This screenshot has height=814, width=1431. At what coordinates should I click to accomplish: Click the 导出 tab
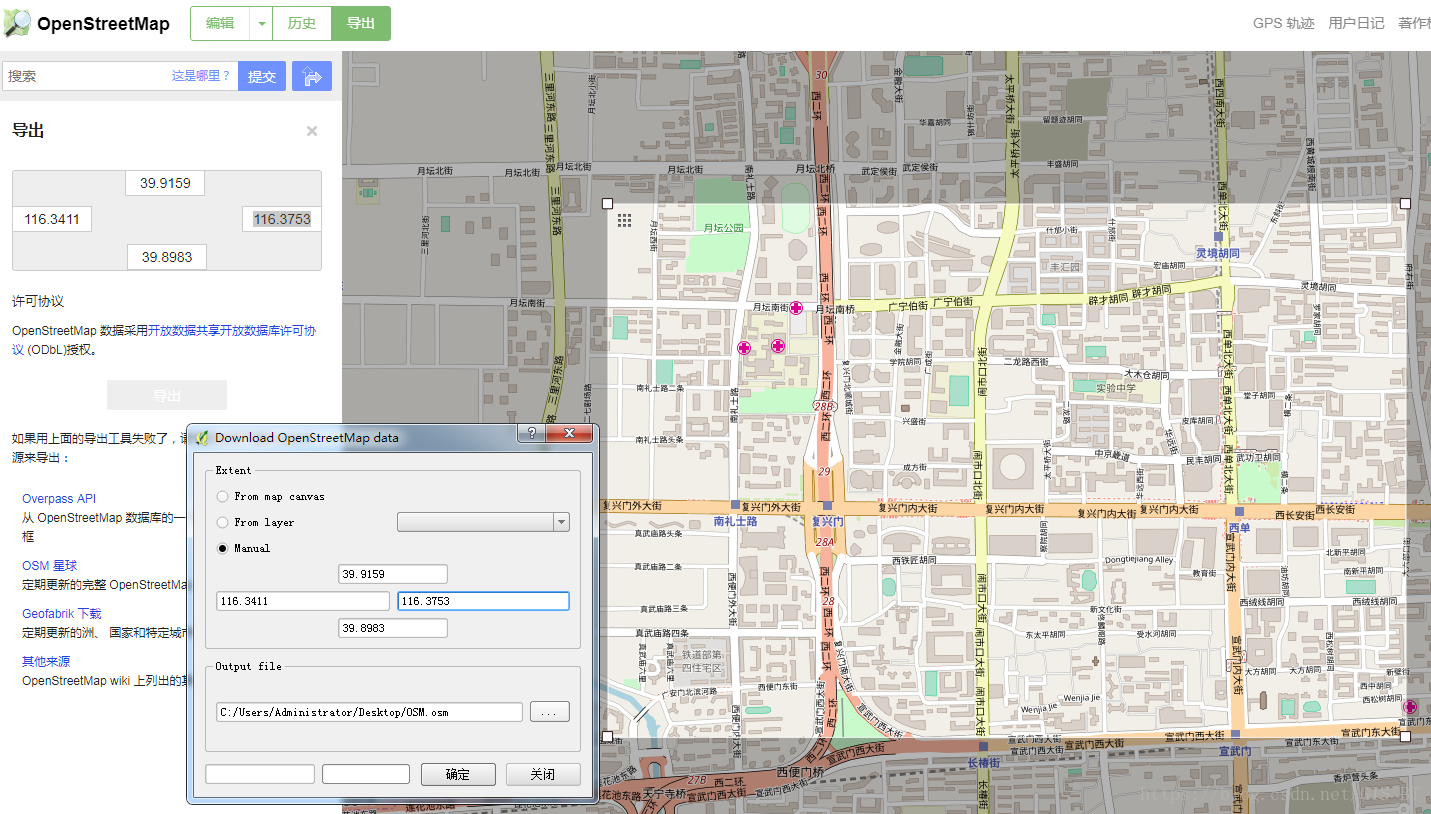coord(361,23)
